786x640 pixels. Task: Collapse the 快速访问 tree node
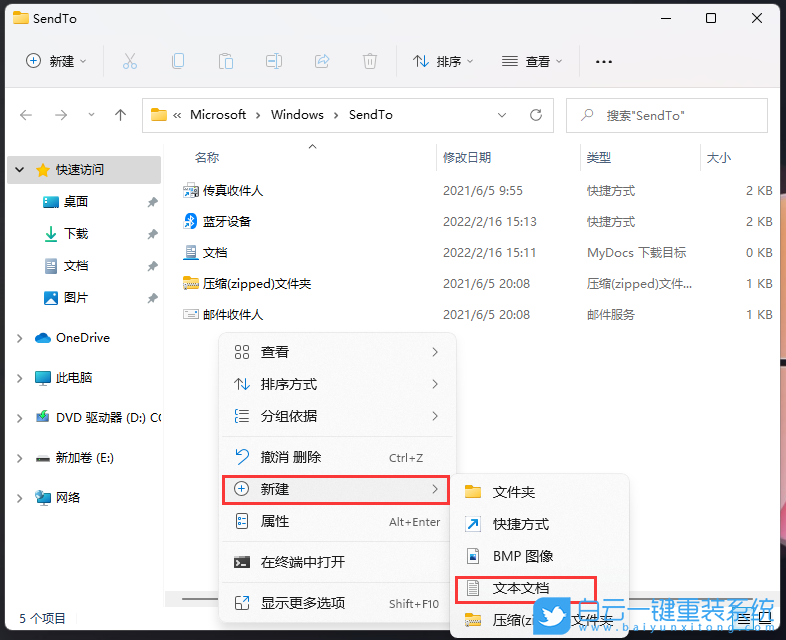click(x=20, y=170)
